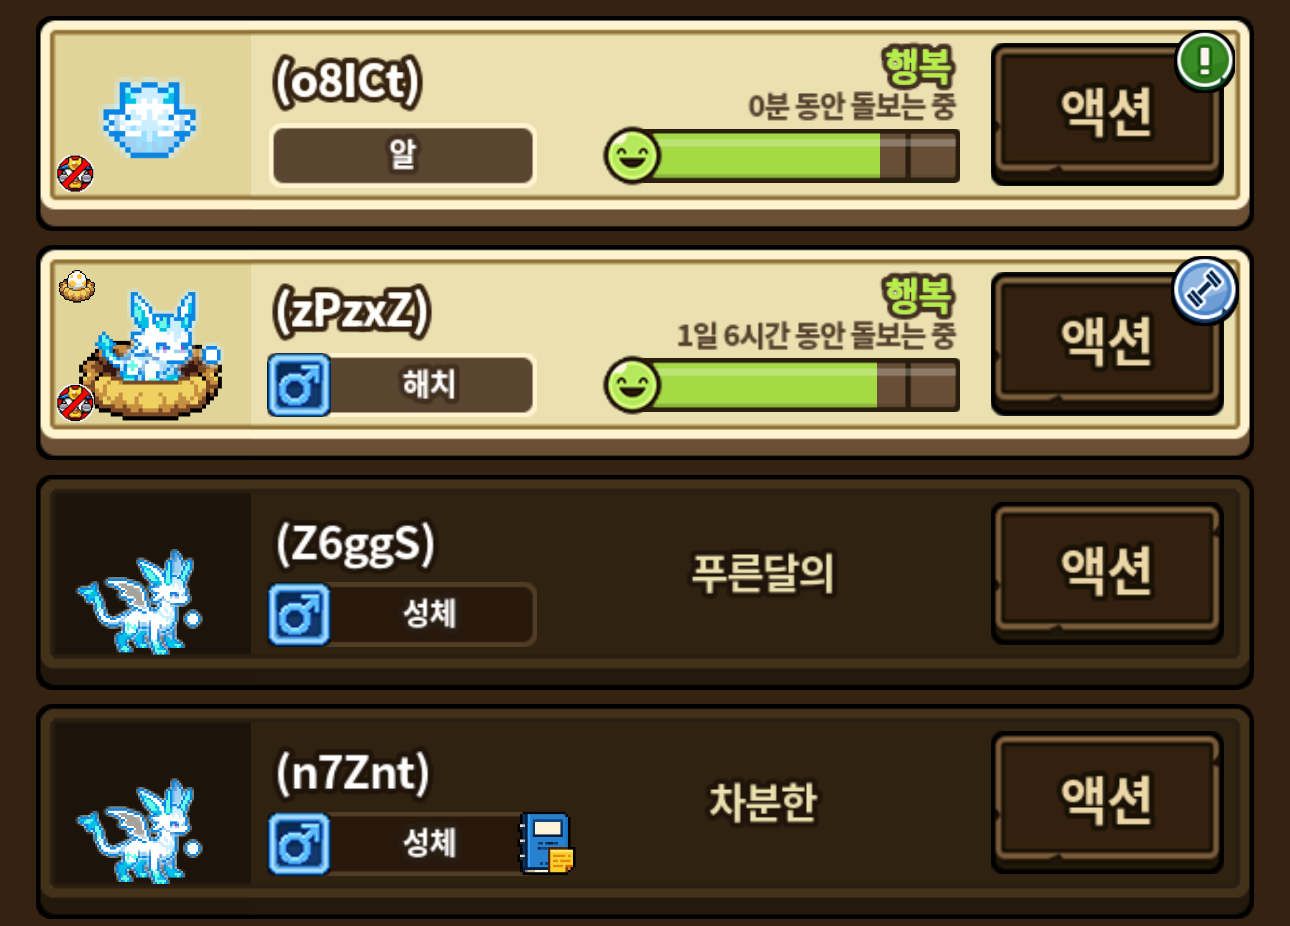The height and width of the screenshot is (926, 1290).
Task: Open 액션 button for egg o8ICt
Action: (1107, 114)
